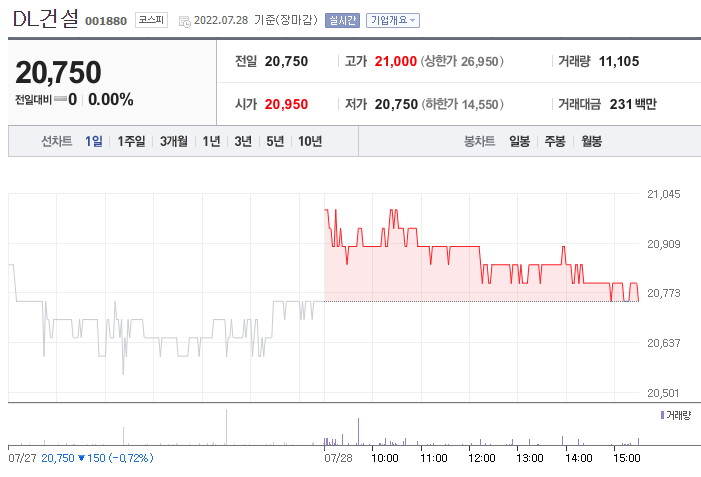
Task: Click the 하한가 14,550 text
Action: click(x=462, y=104)
